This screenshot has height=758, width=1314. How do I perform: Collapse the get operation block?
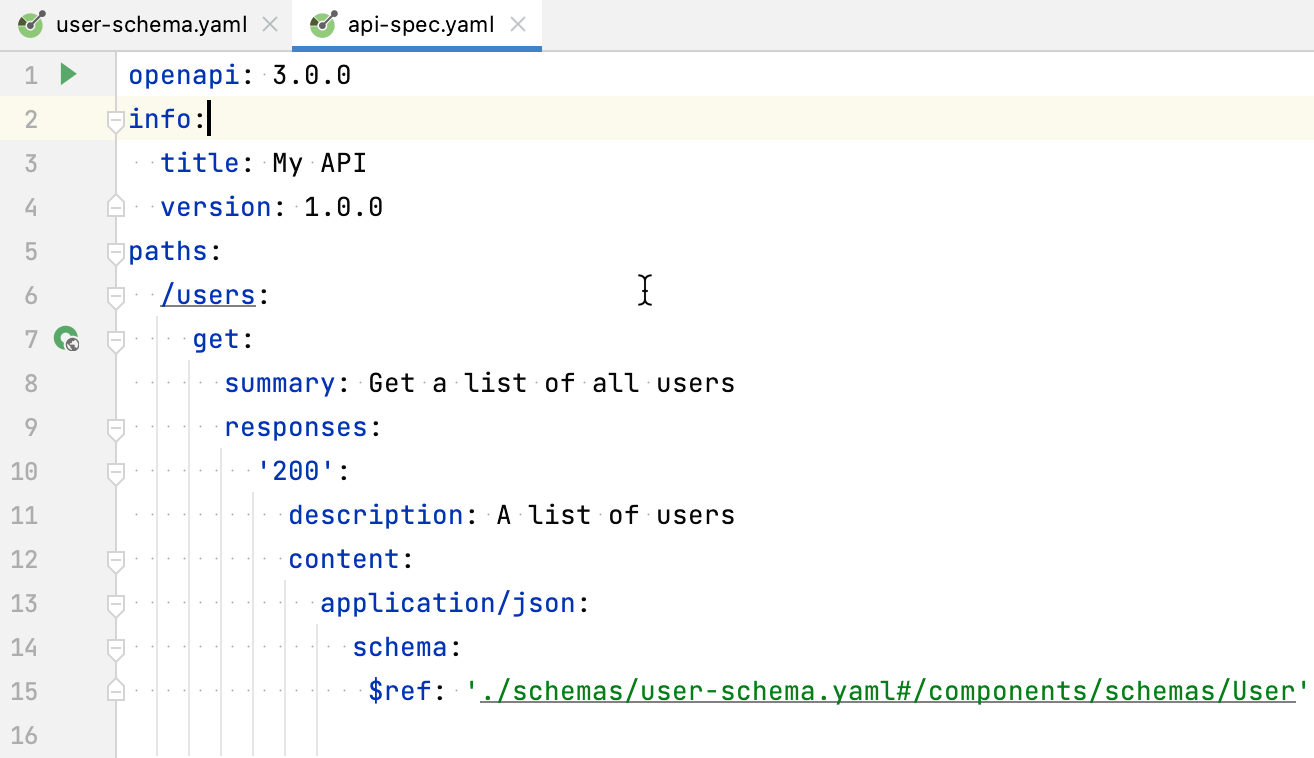[114, 339]
